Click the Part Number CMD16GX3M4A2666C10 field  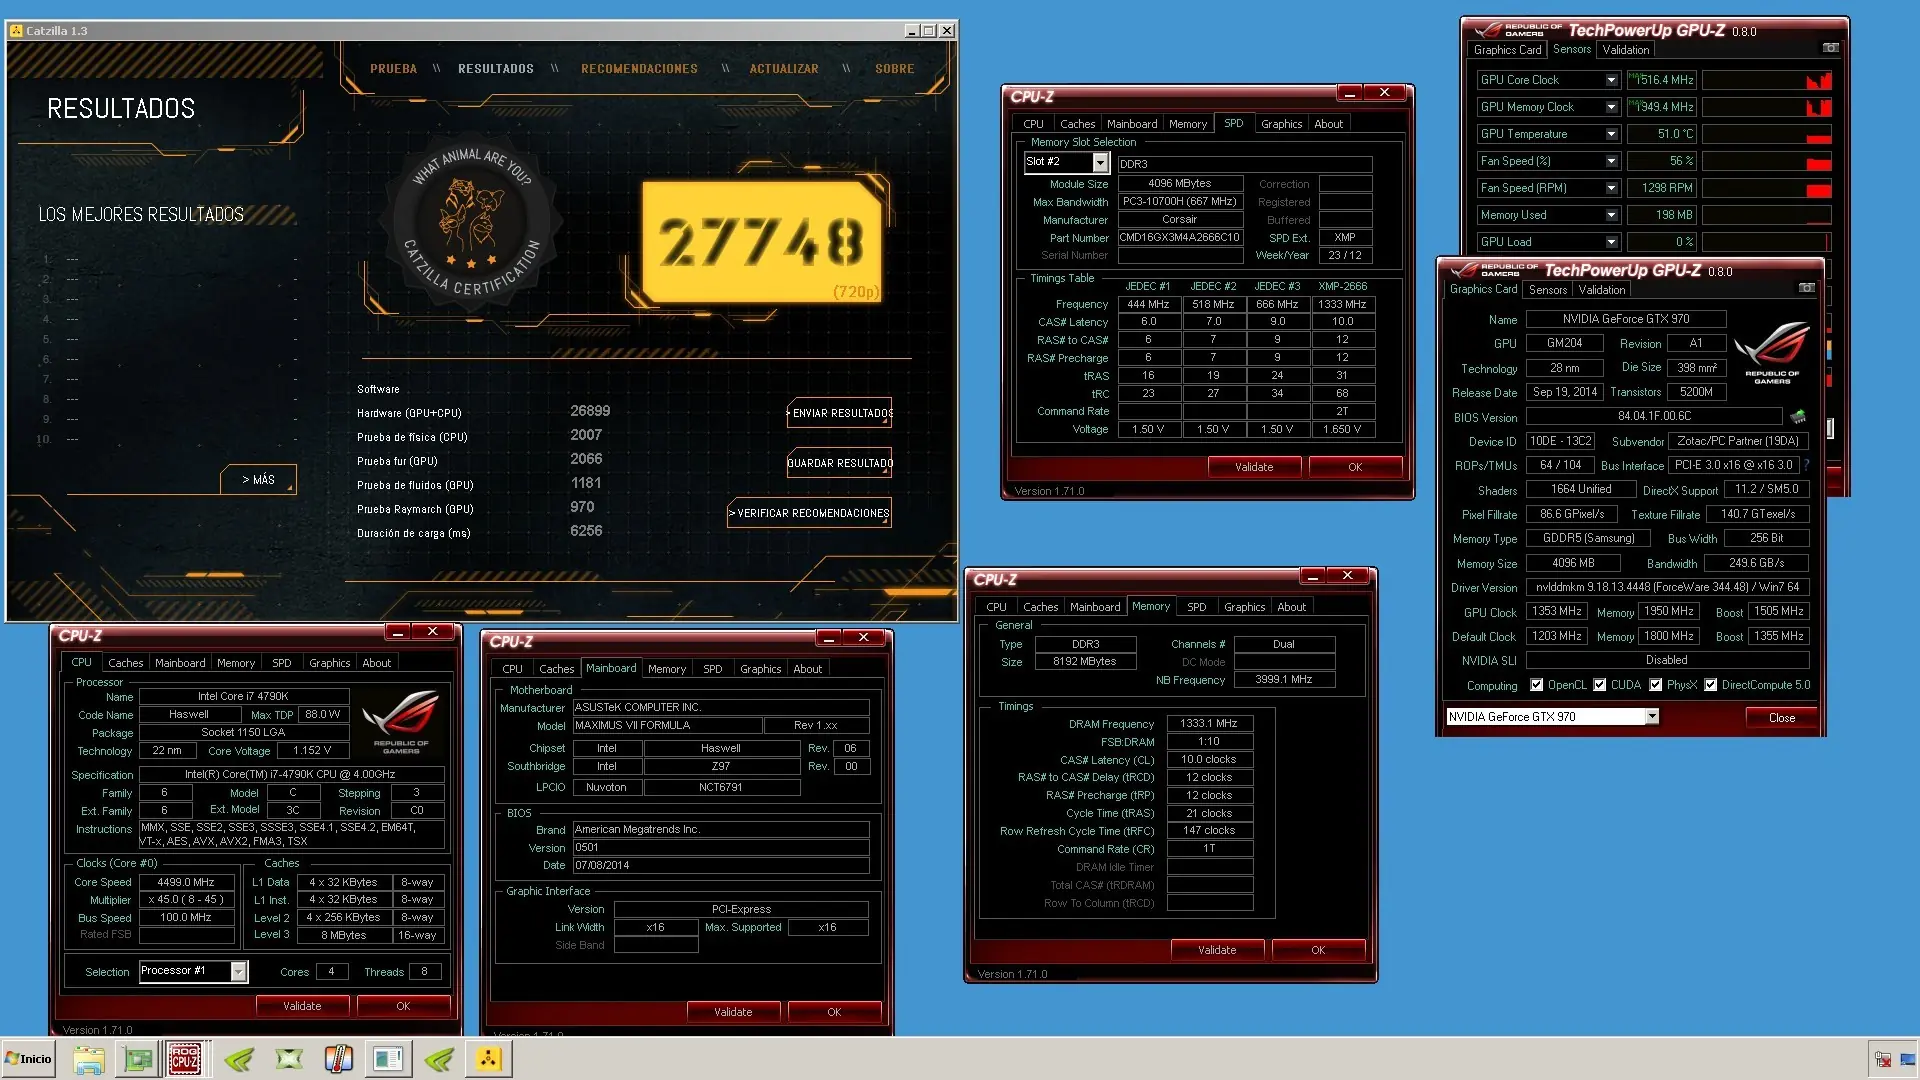click(1180, 238)
